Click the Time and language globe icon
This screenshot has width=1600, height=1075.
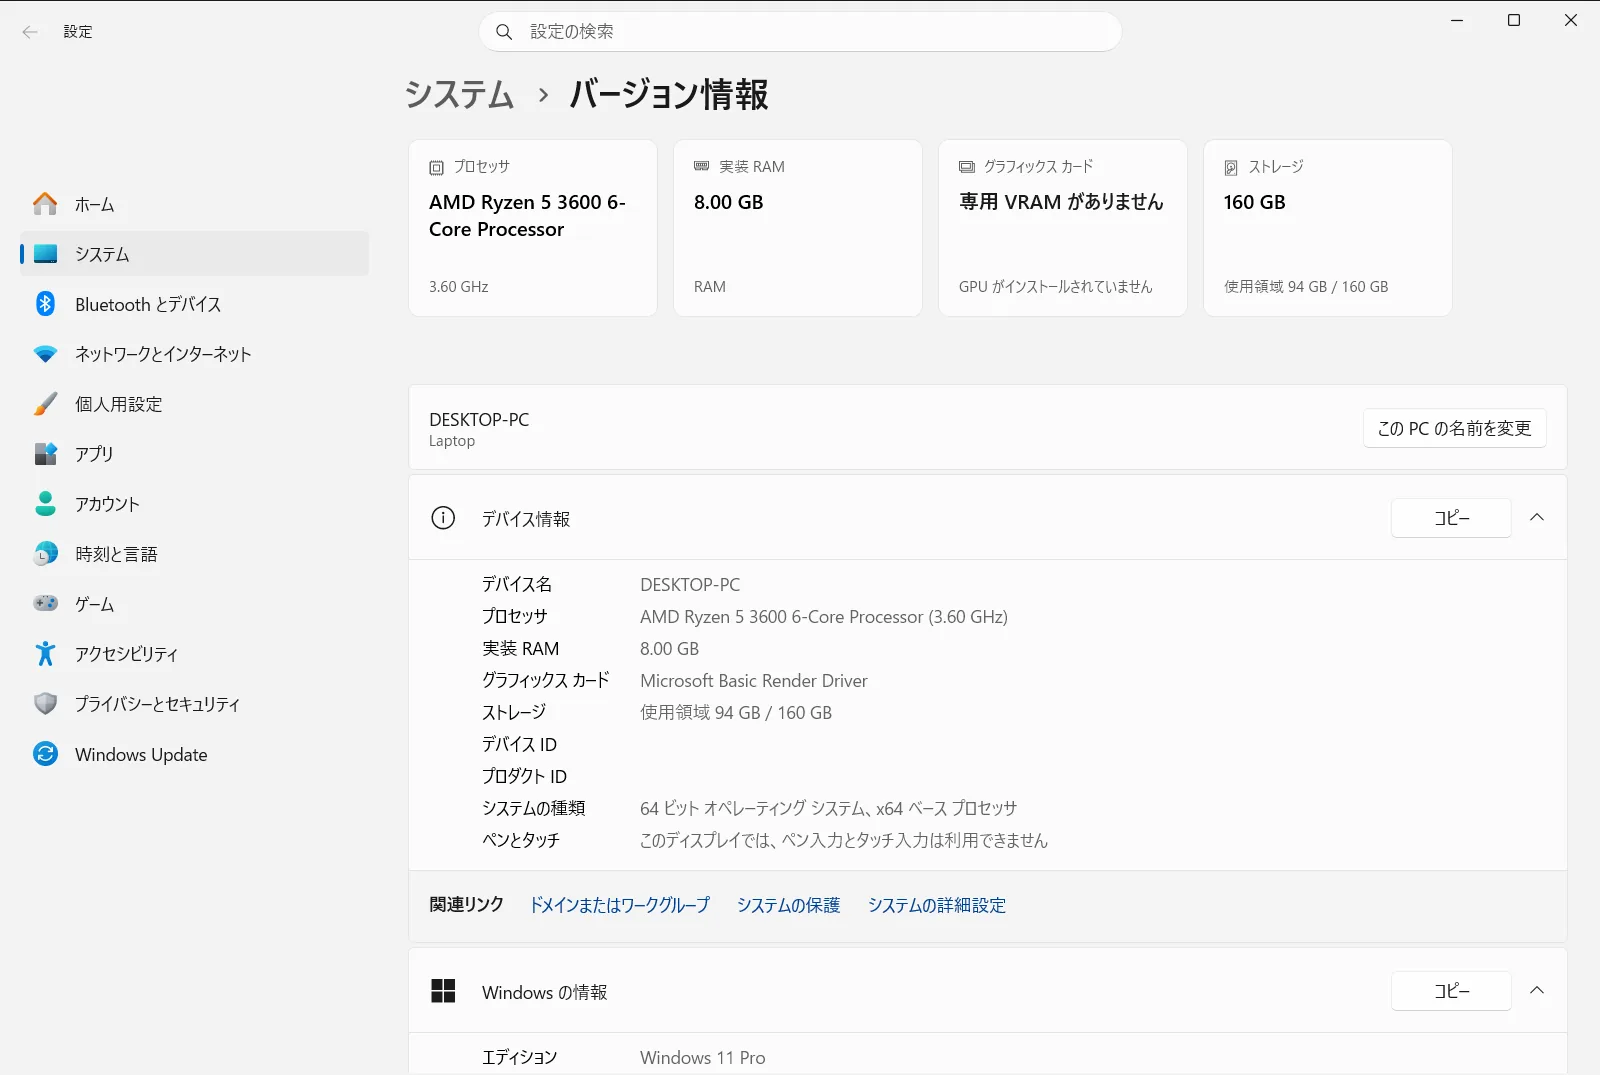[x=45, y=554]
